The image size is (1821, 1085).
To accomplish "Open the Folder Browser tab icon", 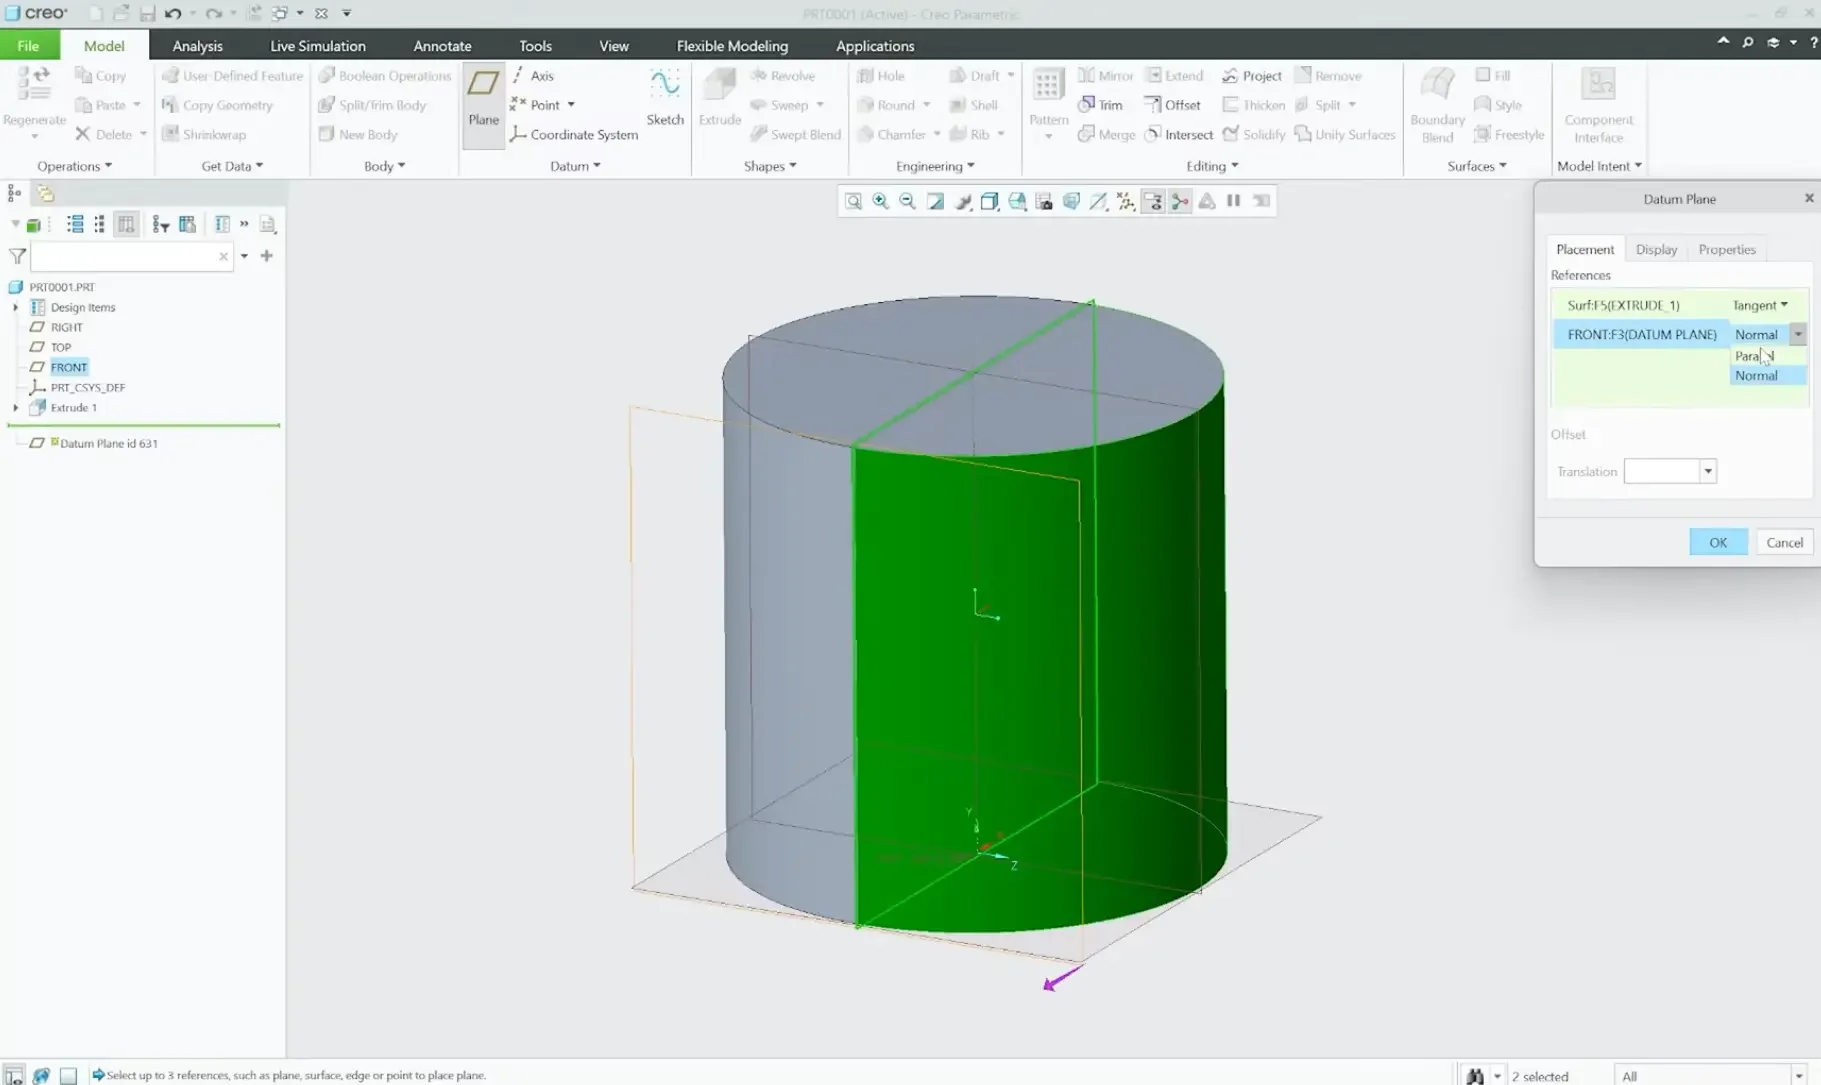I will (x=45, y=193).
